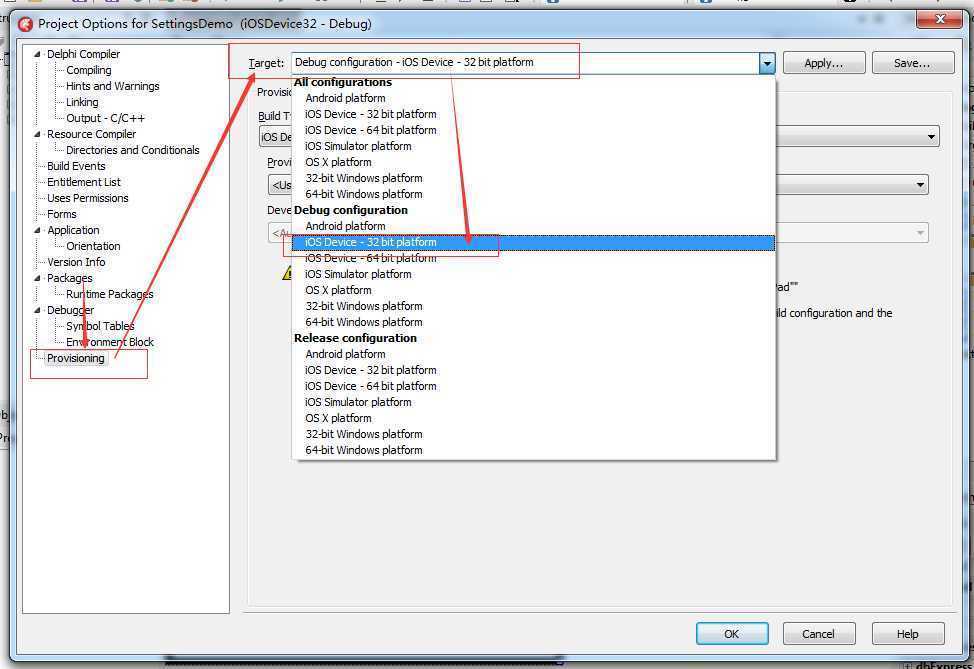The image size is (974, 669).
Task: Choose iOS Device 32 bit under Release configuration
Action: point(534,370)
